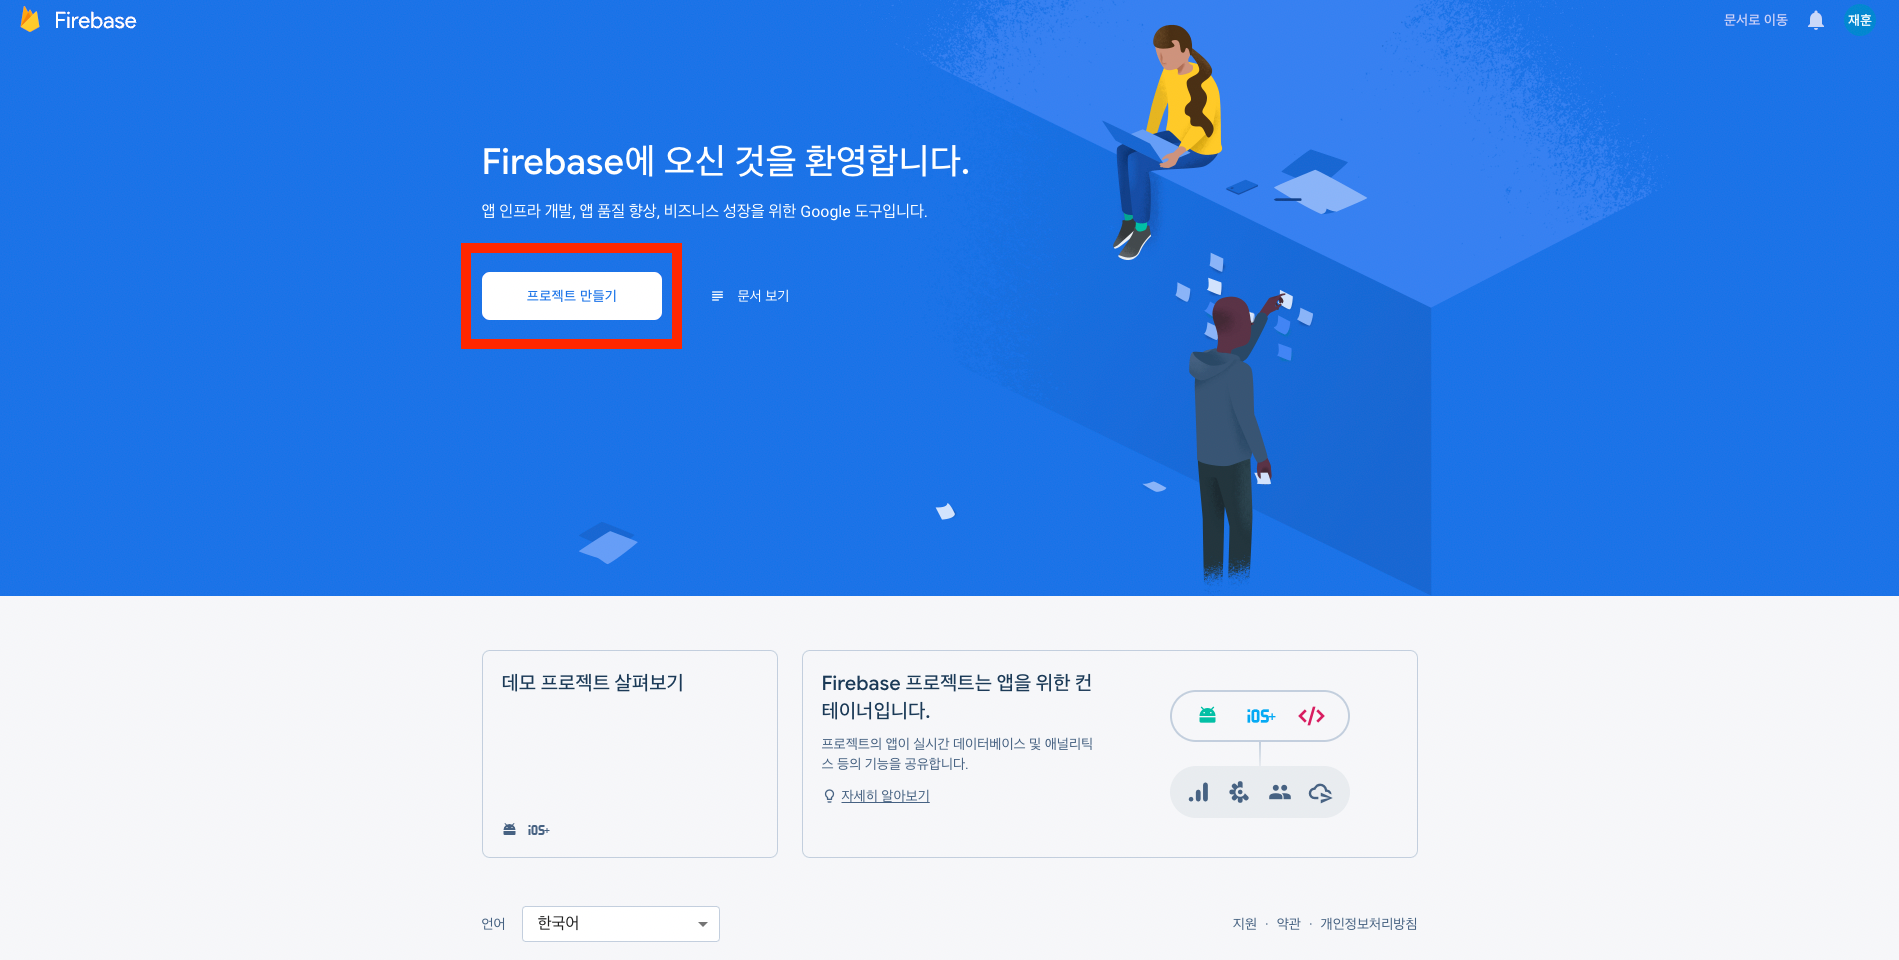Image resolution: width=1899 pixels, height=960 pixels.
Task: Open 문서 보기 documentation link
Action: tap(750, 296)
